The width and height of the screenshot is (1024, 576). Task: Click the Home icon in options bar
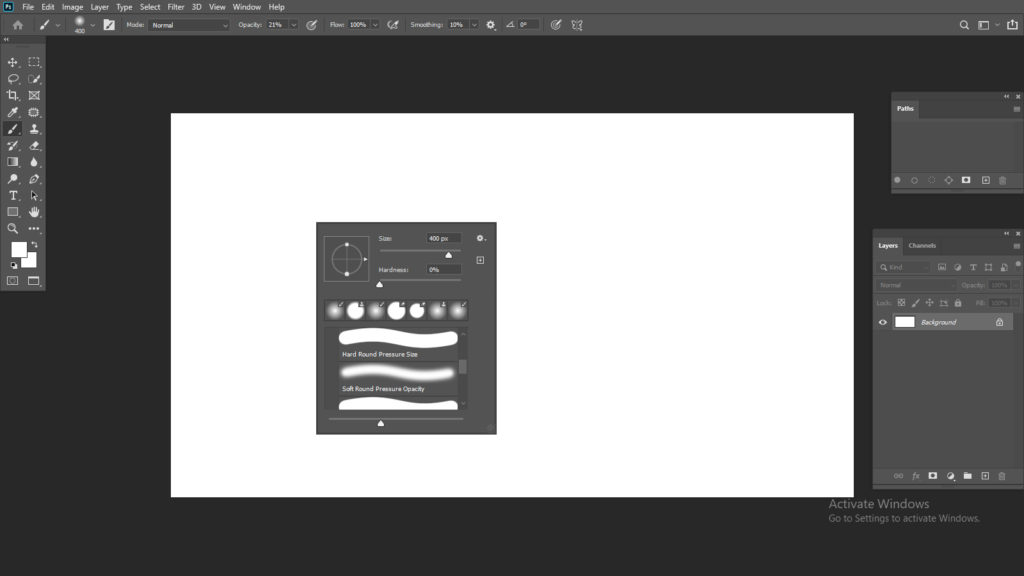(18, 25)
